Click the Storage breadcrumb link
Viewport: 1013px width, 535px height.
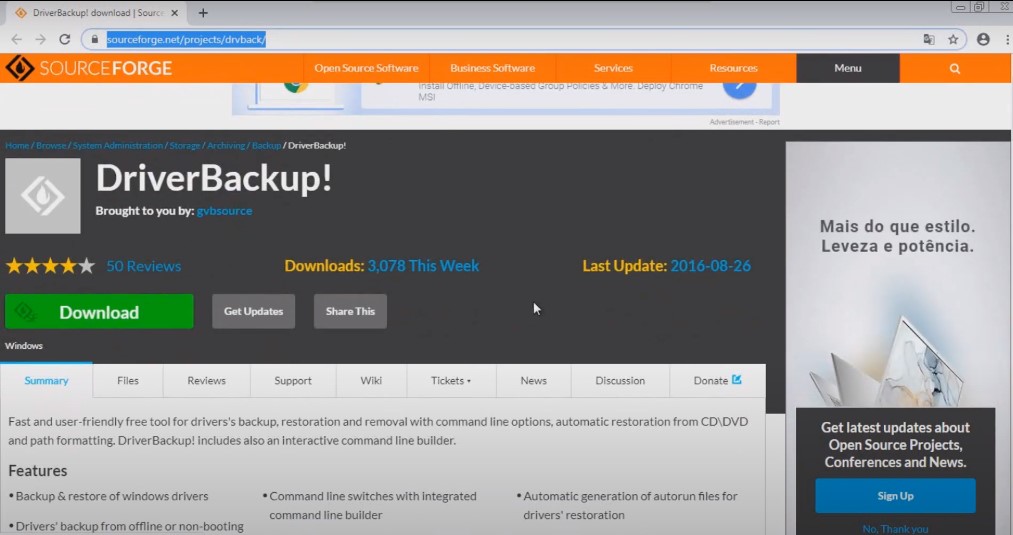185,145
